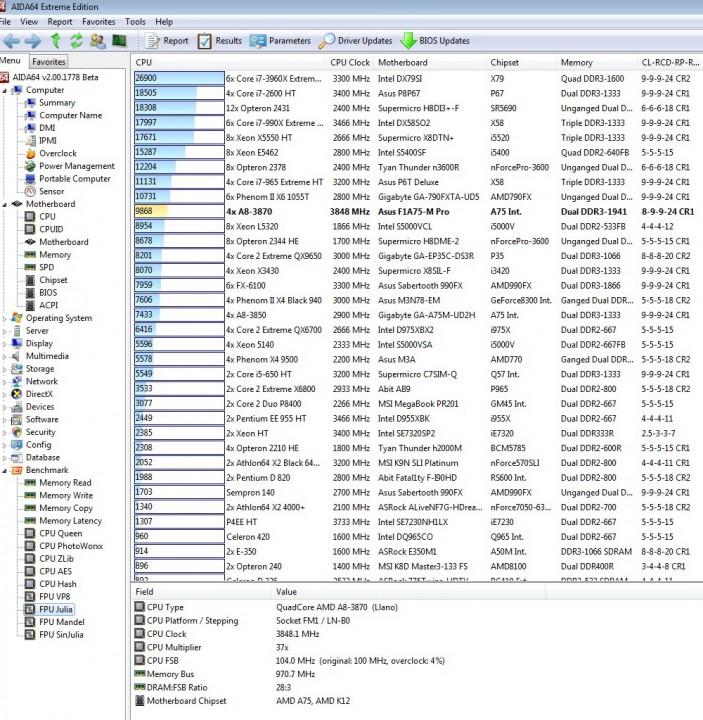Select the 26900 score bar row
The width and height of the screenshot is (703, 720).
179,79
